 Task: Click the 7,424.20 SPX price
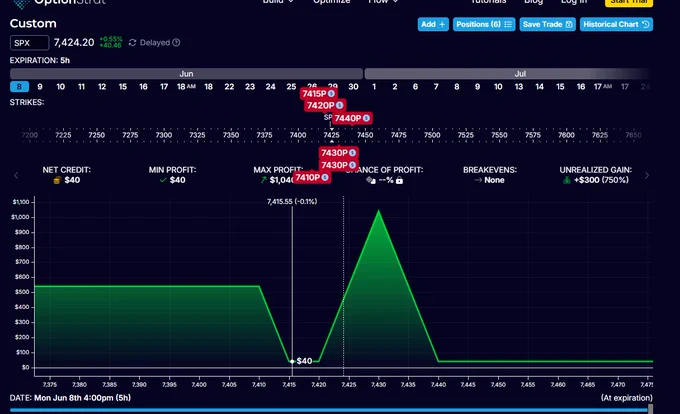point(74,42)
